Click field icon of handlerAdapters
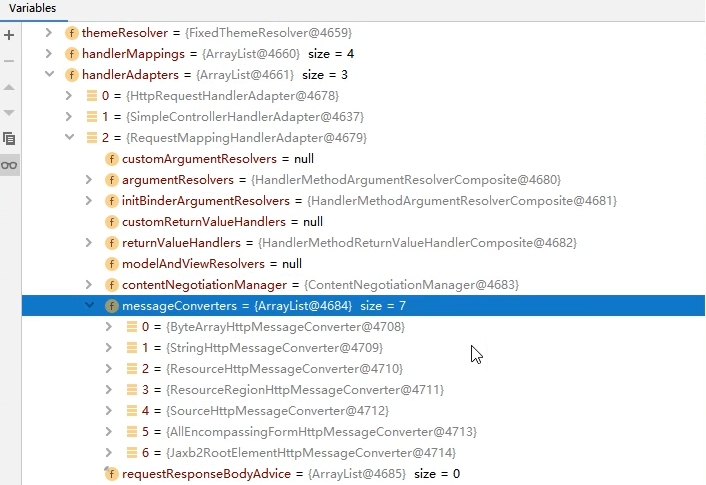The height and width of the screenshot is (485, 706). [72, 75]
